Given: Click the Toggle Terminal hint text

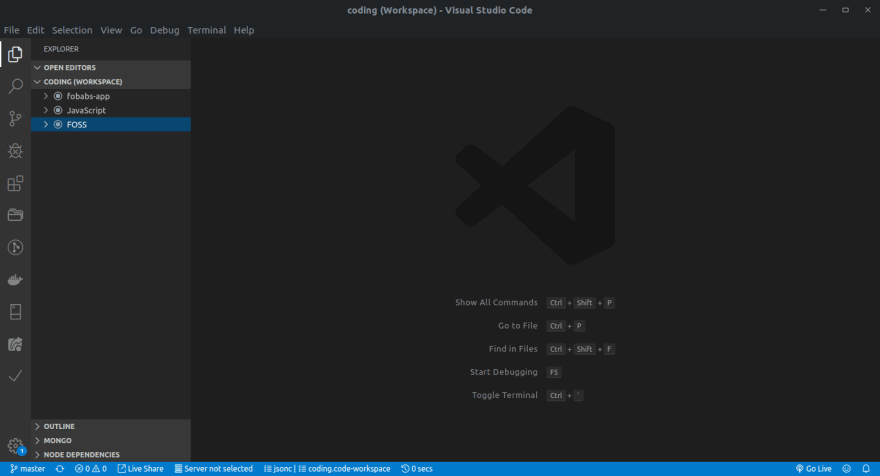Looking at the screenshot, I should click(505, 395).
